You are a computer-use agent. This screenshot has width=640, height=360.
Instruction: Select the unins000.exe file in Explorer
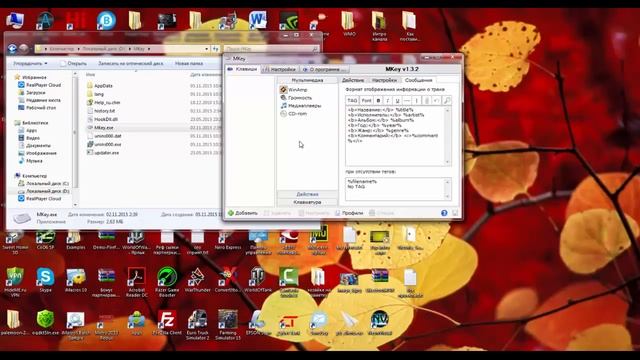[104, 144]
